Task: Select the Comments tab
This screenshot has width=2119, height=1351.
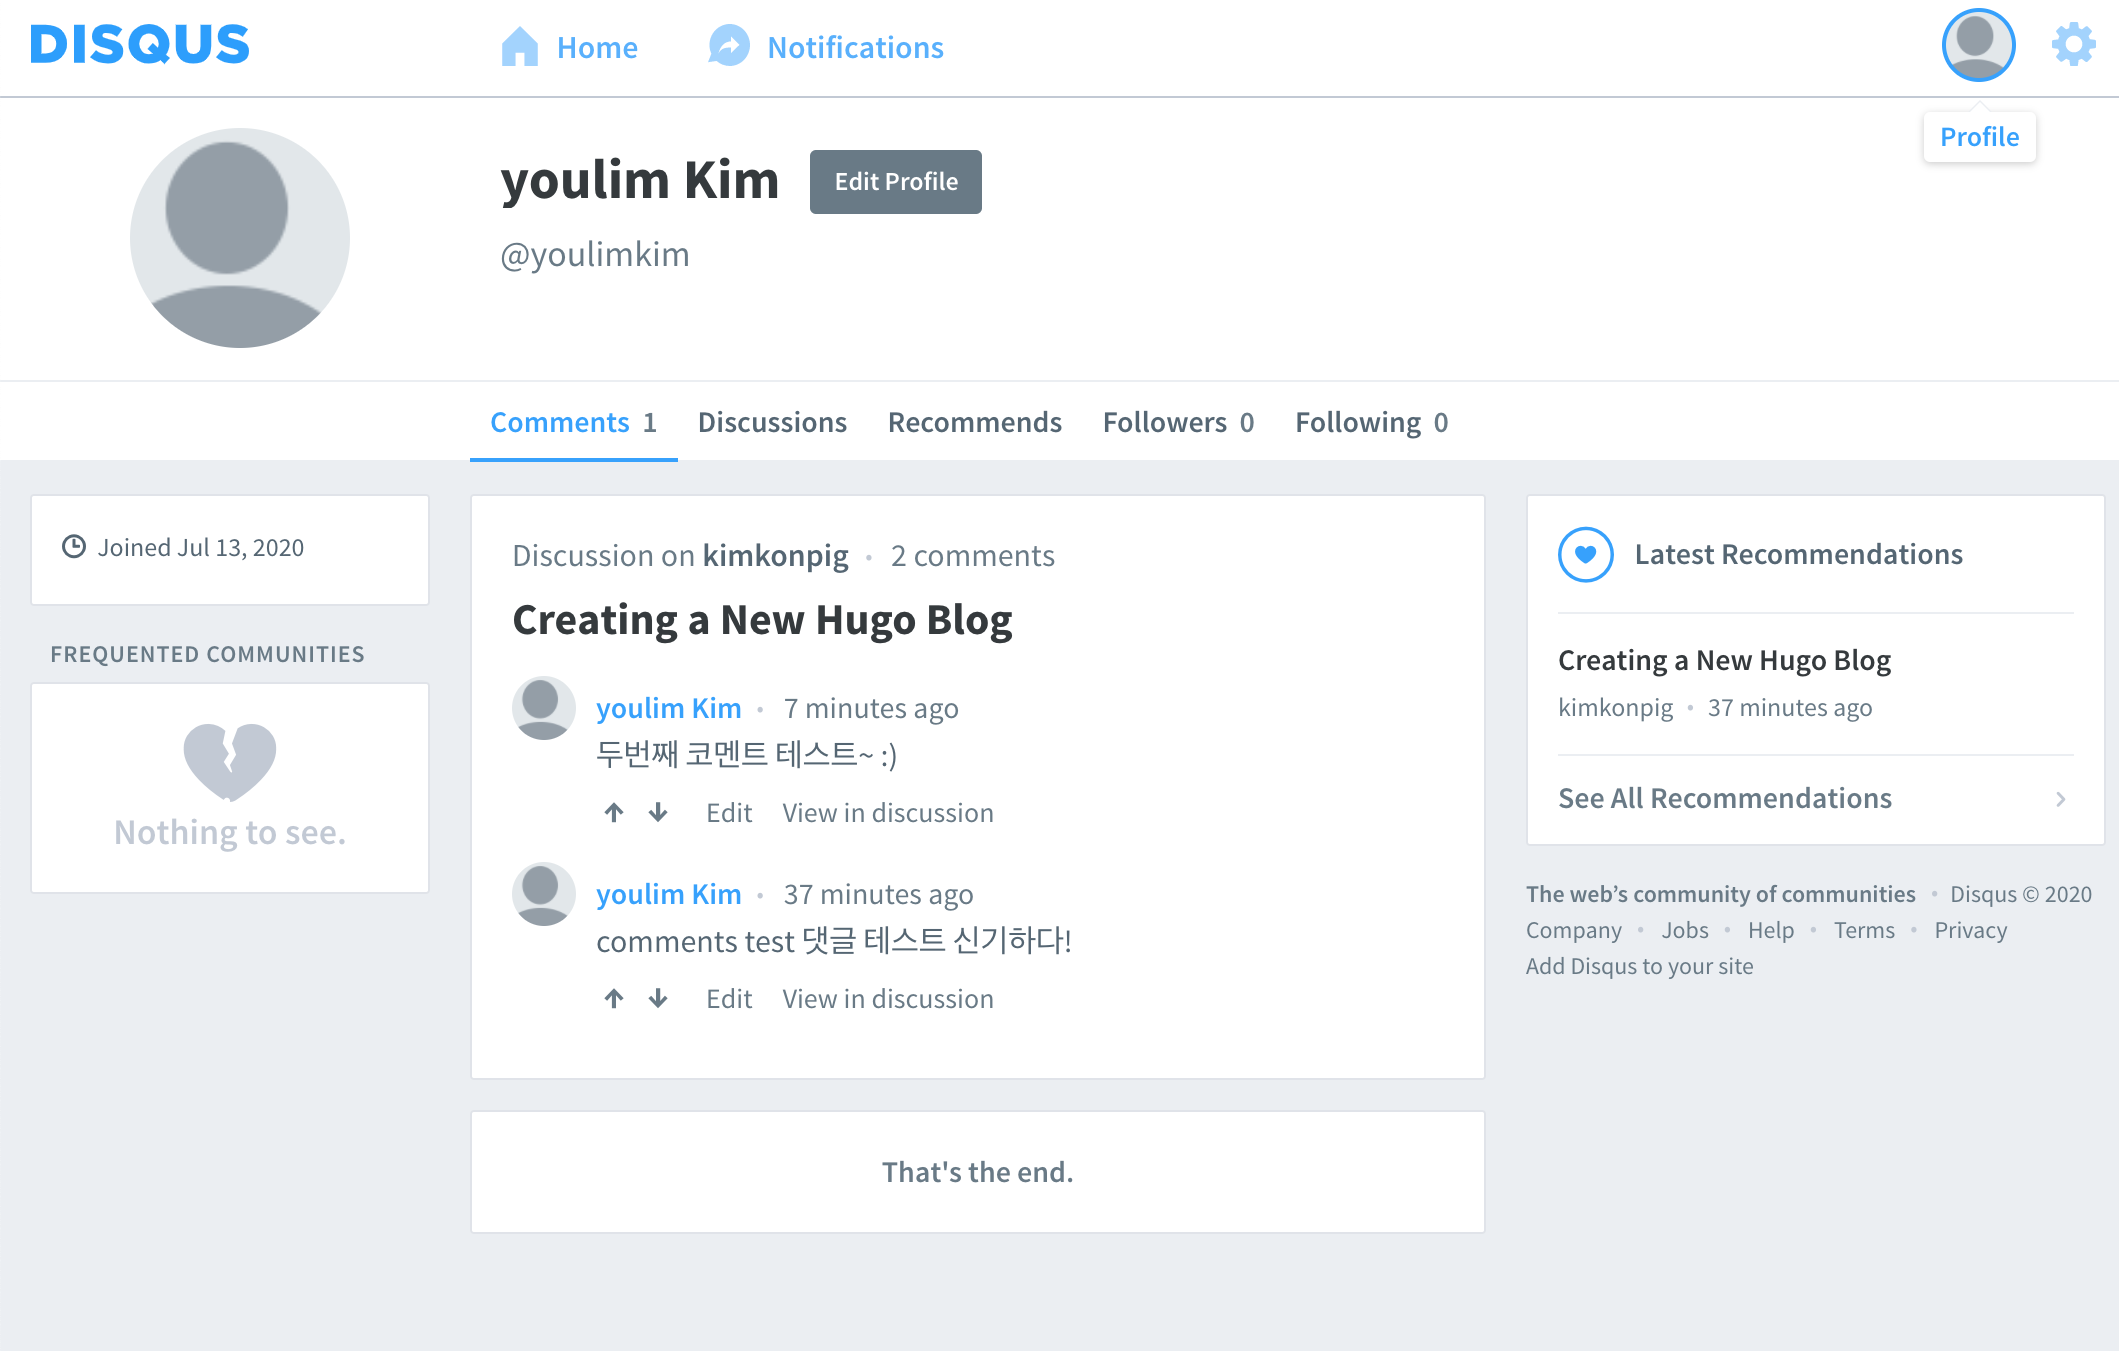Action: click(x=574, y=422)
